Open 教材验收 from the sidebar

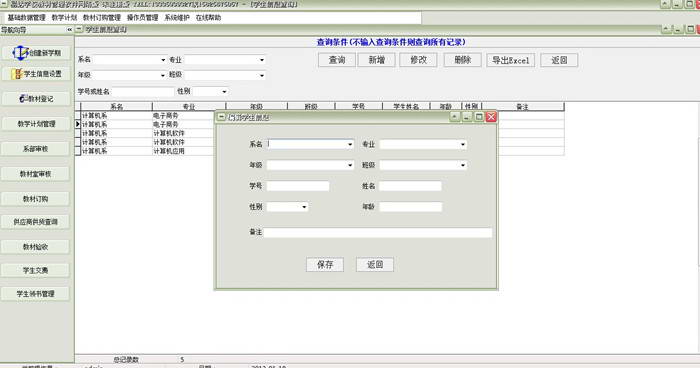pos(36,247)
